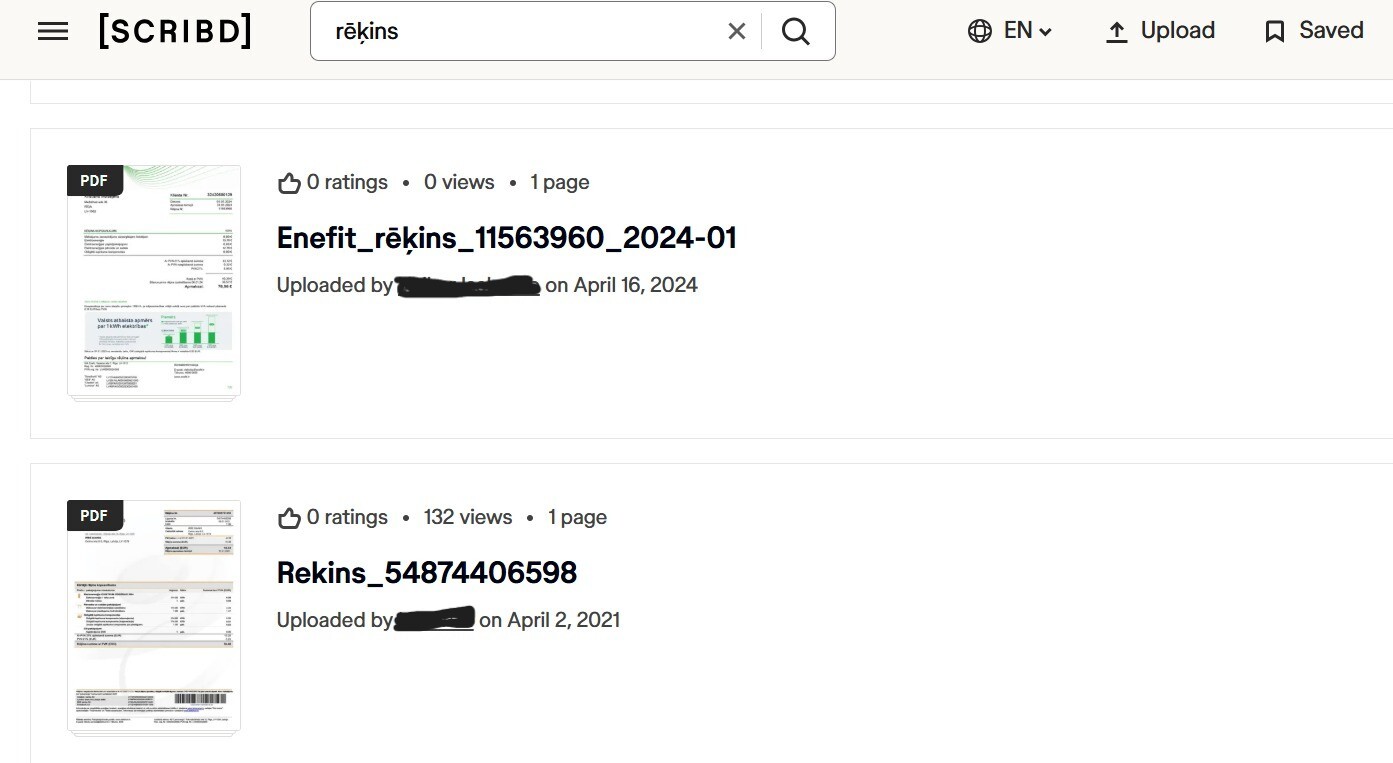The height and width of the screenshot is (763, 1393).
Task: Open the Saved documents list
Action: pyautogui.click(x=1314, y=31)
